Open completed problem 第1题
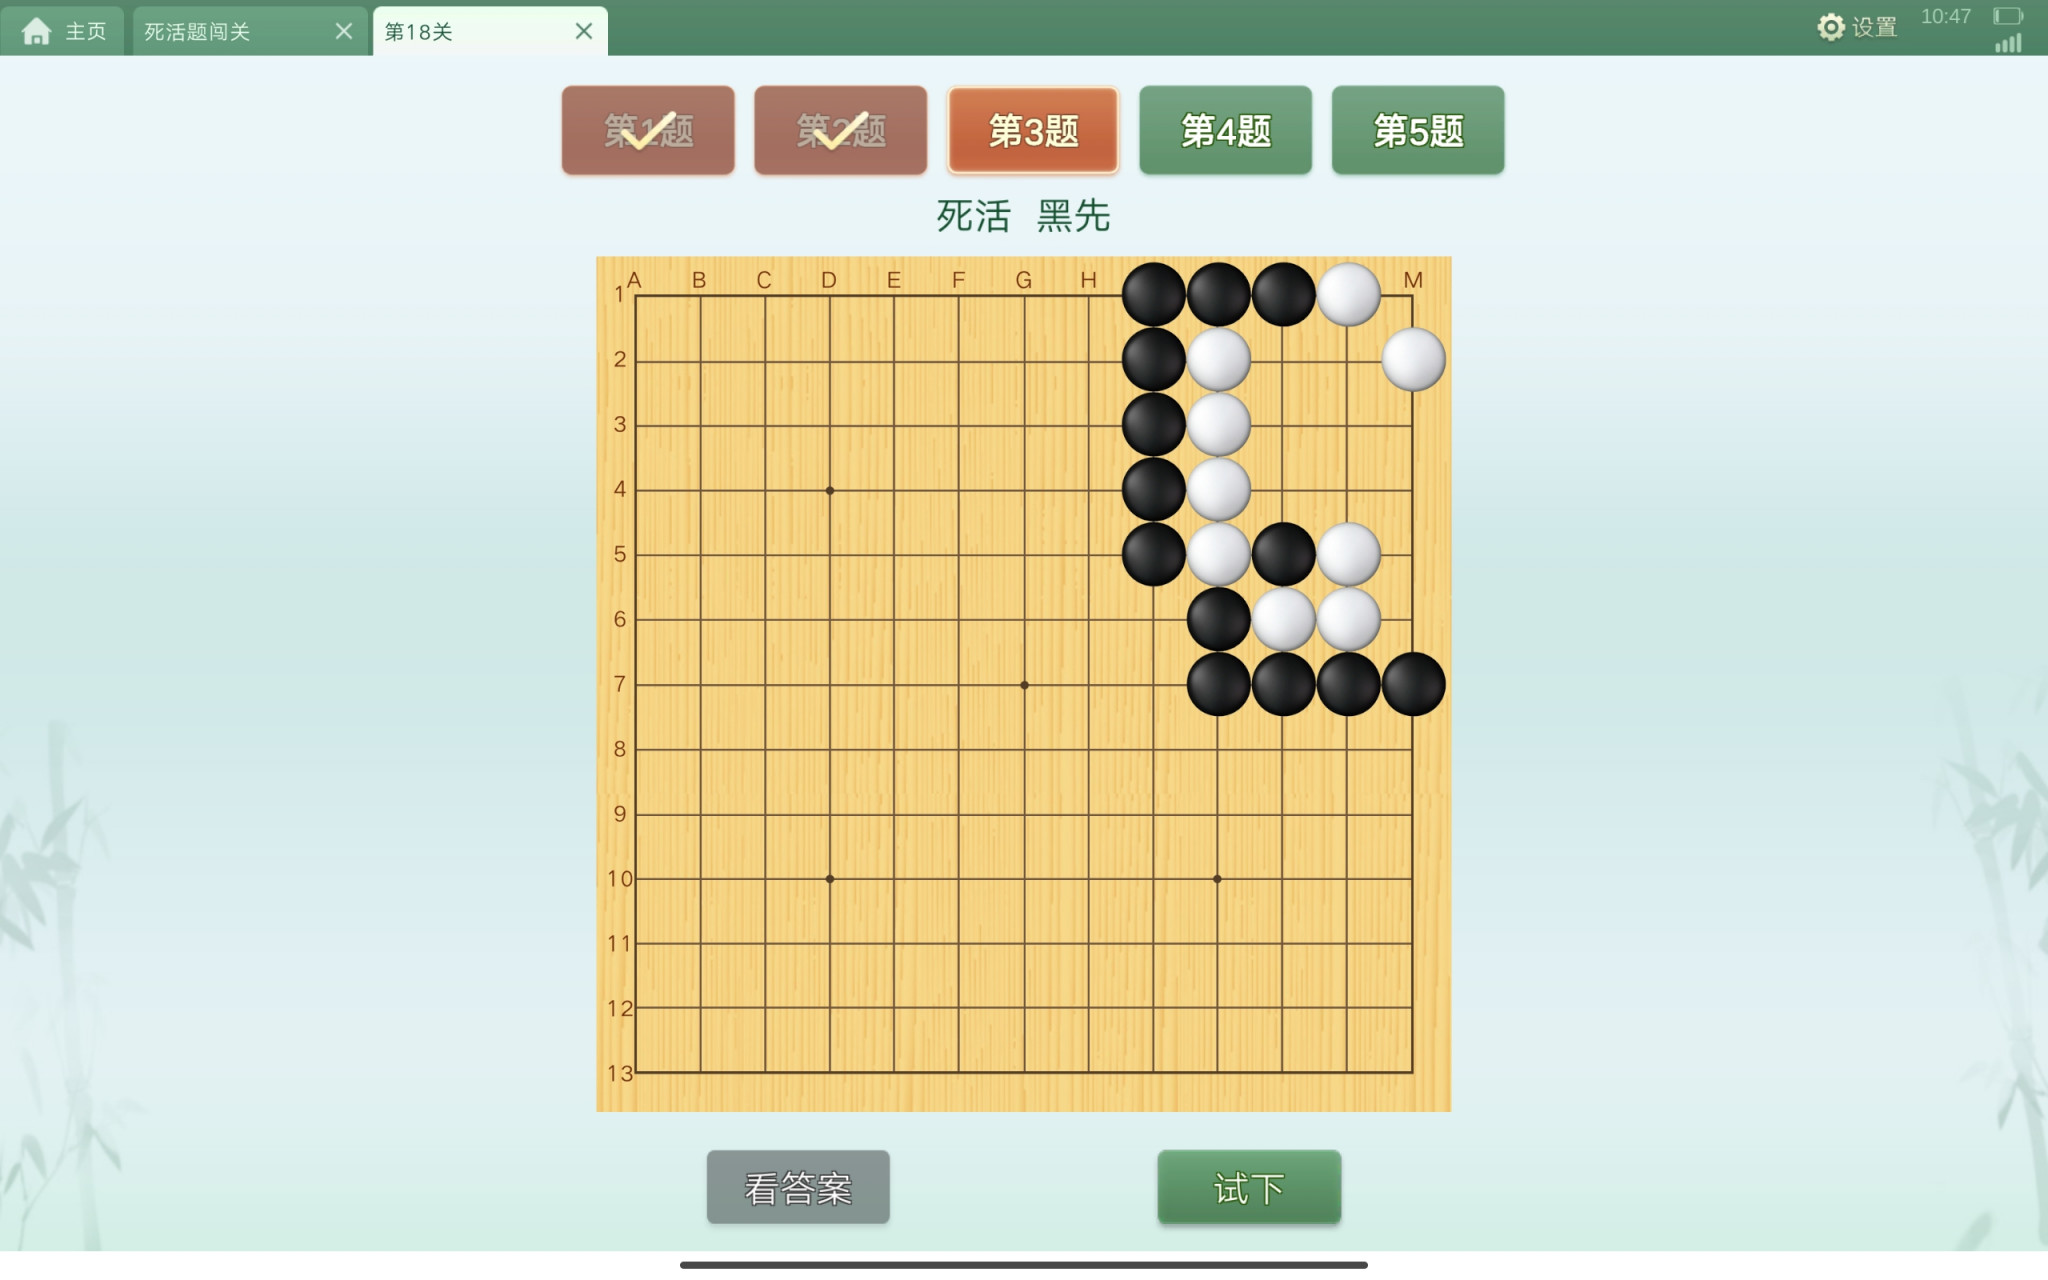Image resolution: width=2048 pixels, height=1280 pixels. click(x=648, y=130)
